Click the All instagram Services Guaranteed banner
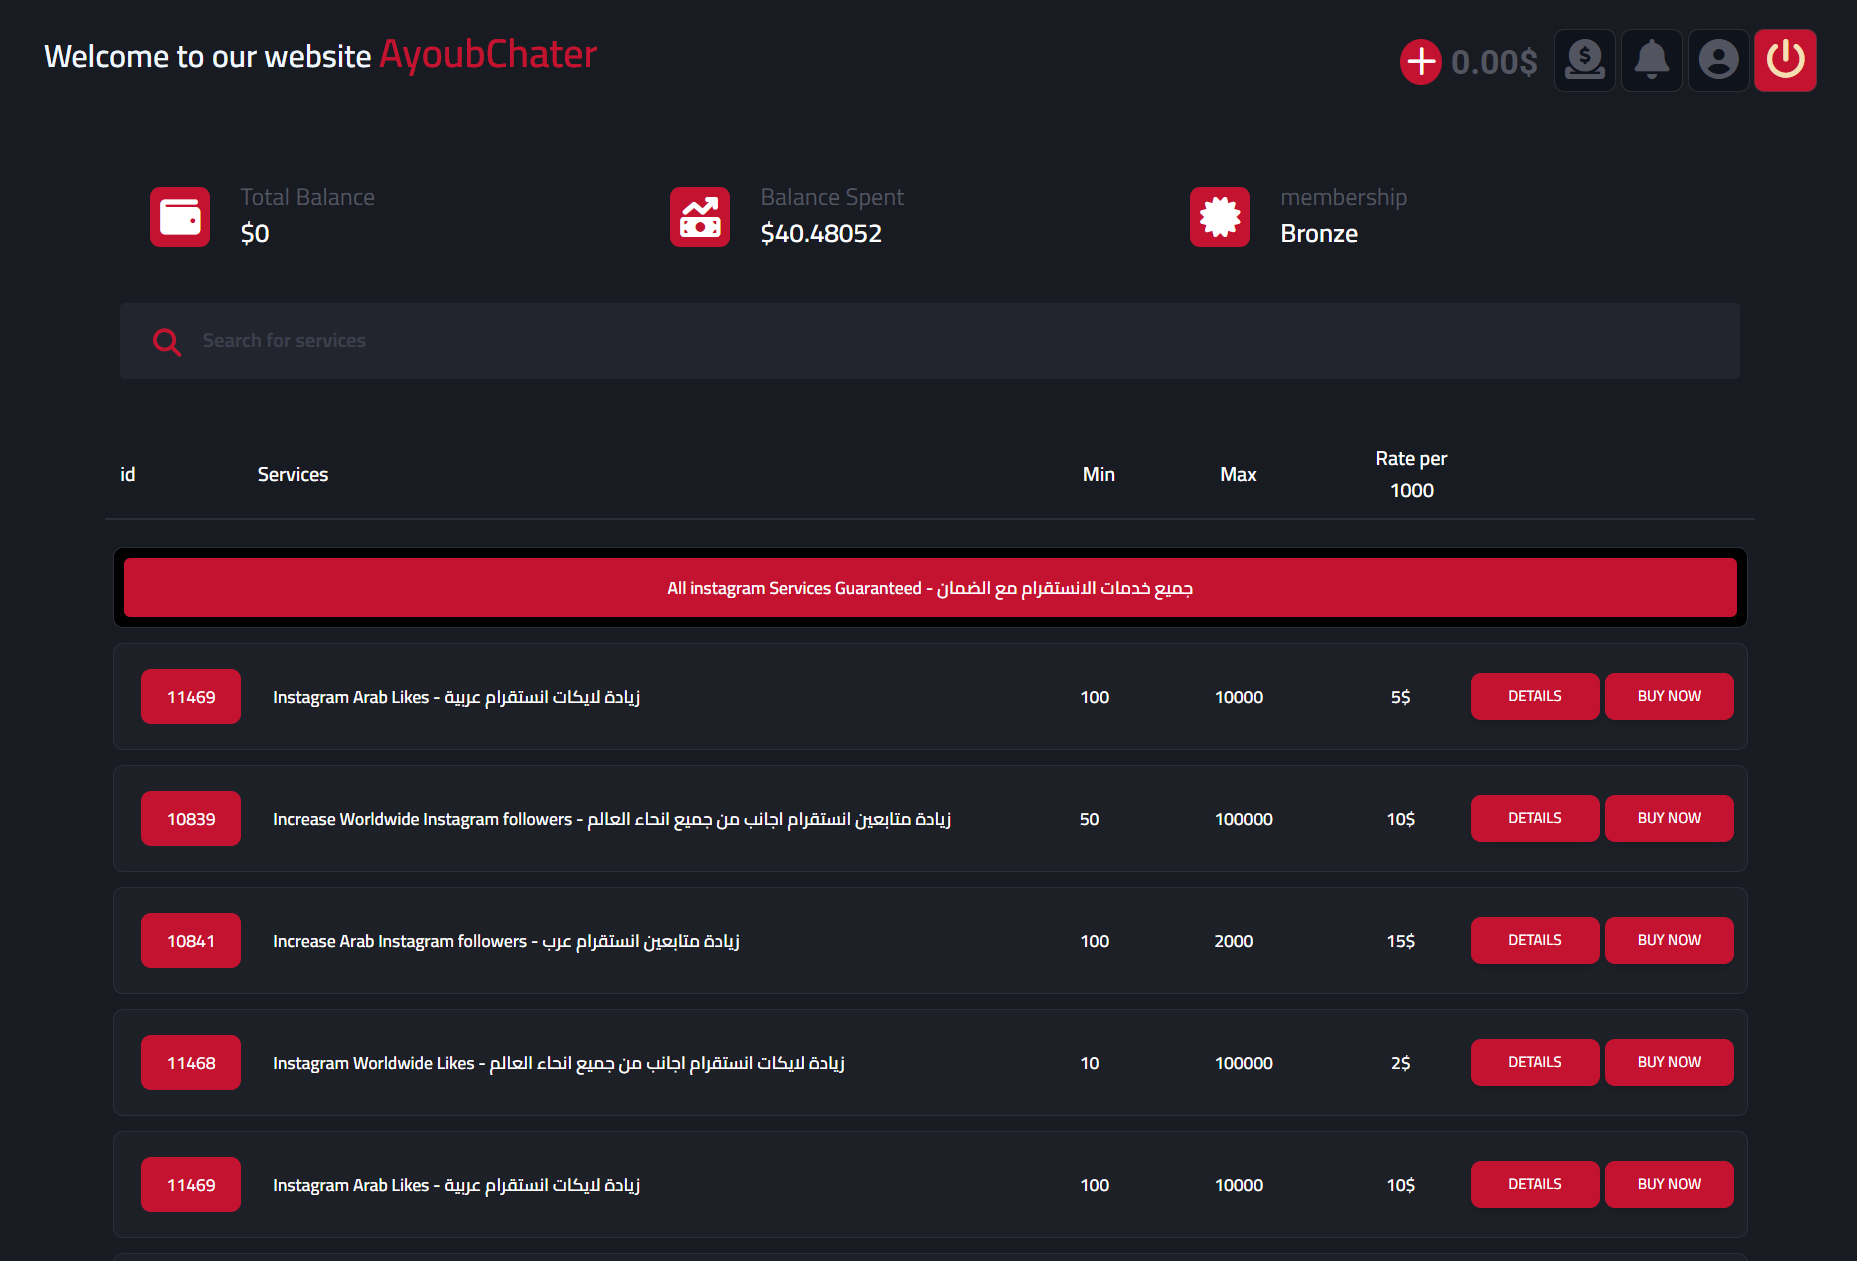This screenshot has height=1261, width=1857. tap(930, 588)
